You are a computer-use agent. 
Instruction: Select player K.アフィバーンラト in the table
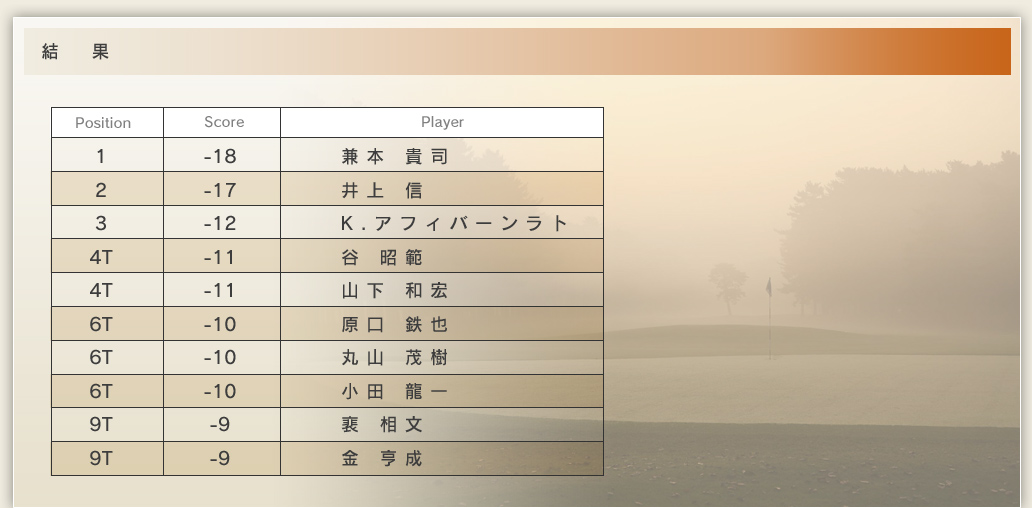[x=455, y=224]
